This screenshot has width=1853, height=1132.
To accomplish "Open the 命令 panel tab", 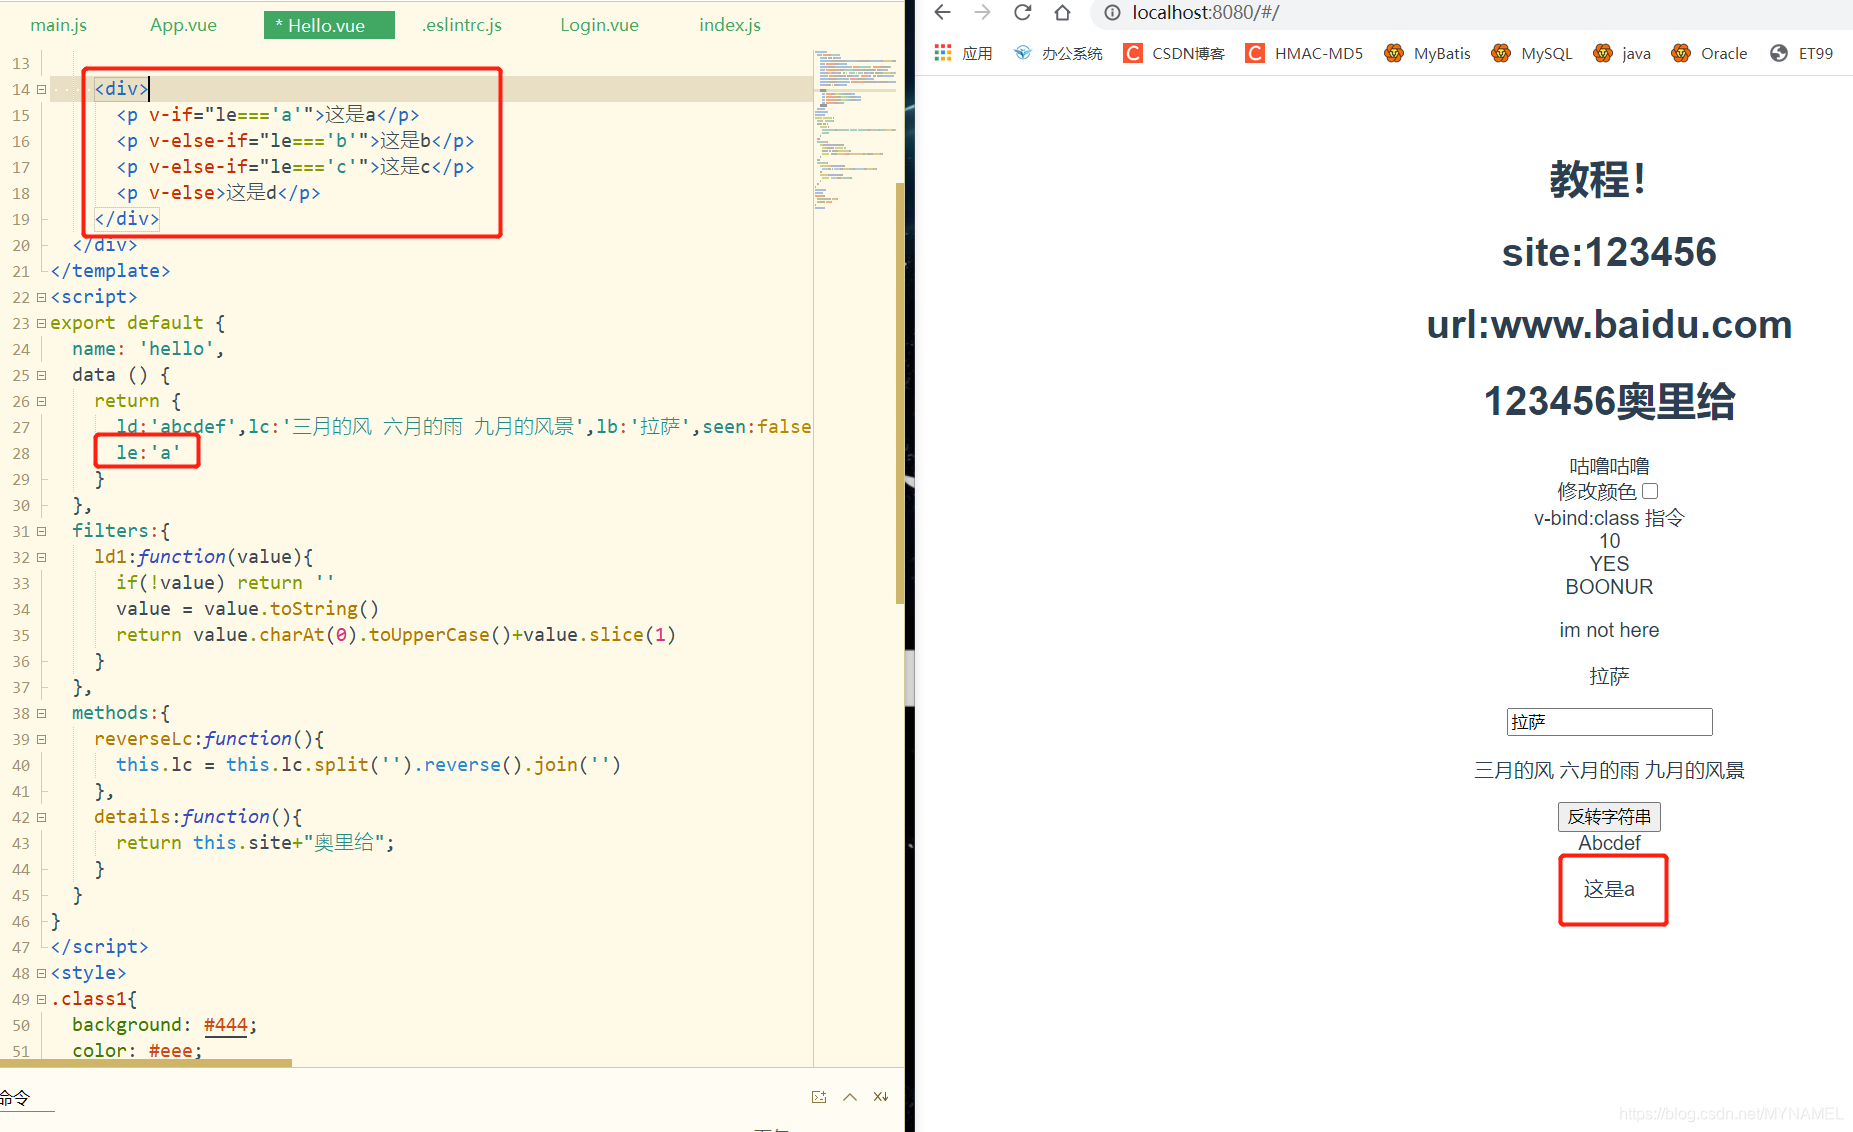I will tap(15, 1098).
